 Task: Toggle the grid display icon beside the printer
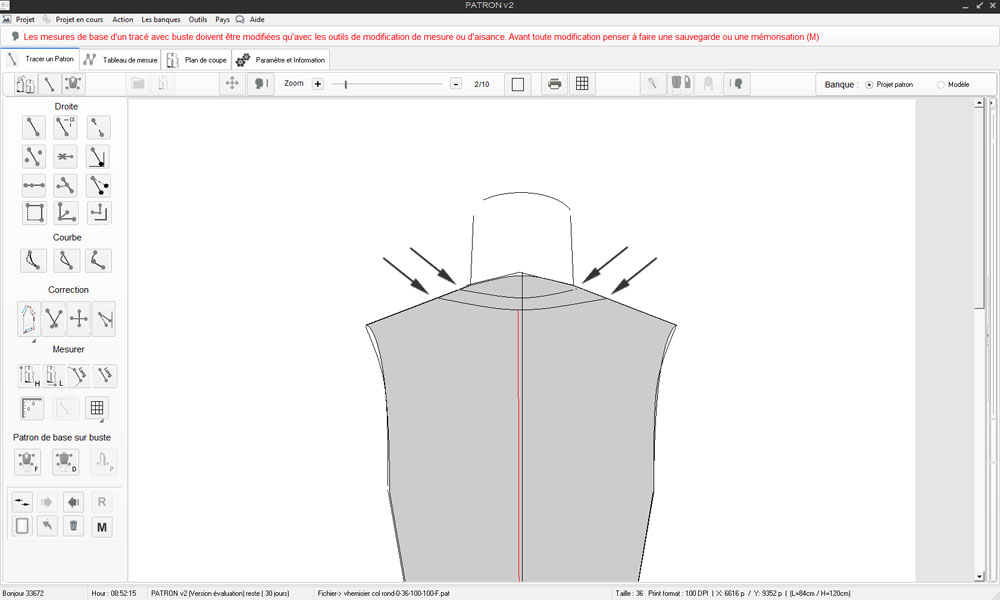coord(582,84)
